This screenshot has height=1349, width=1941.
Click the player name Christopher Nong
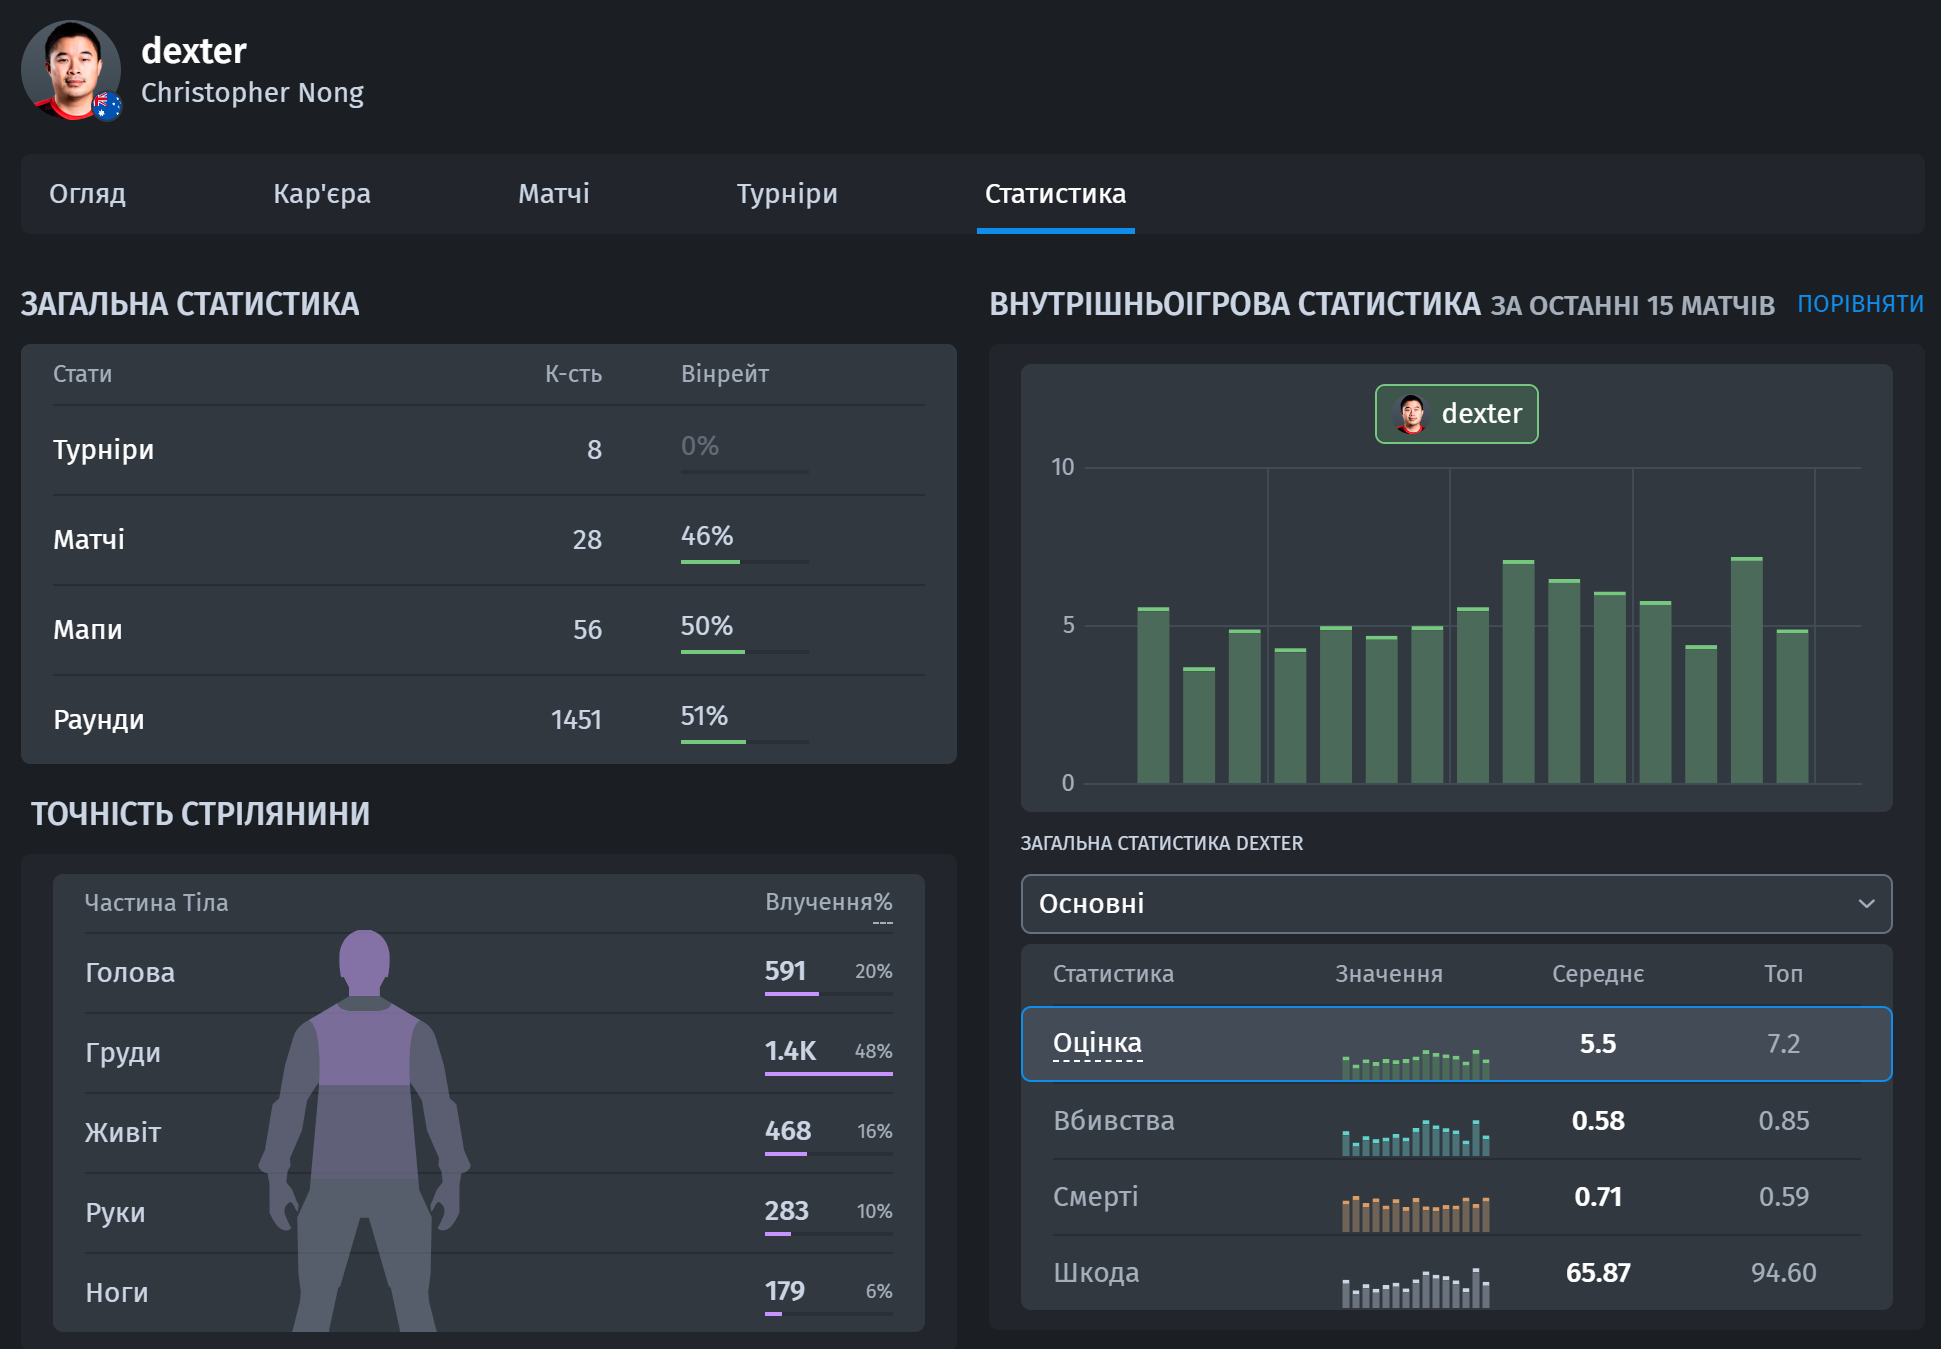[252, 93]
